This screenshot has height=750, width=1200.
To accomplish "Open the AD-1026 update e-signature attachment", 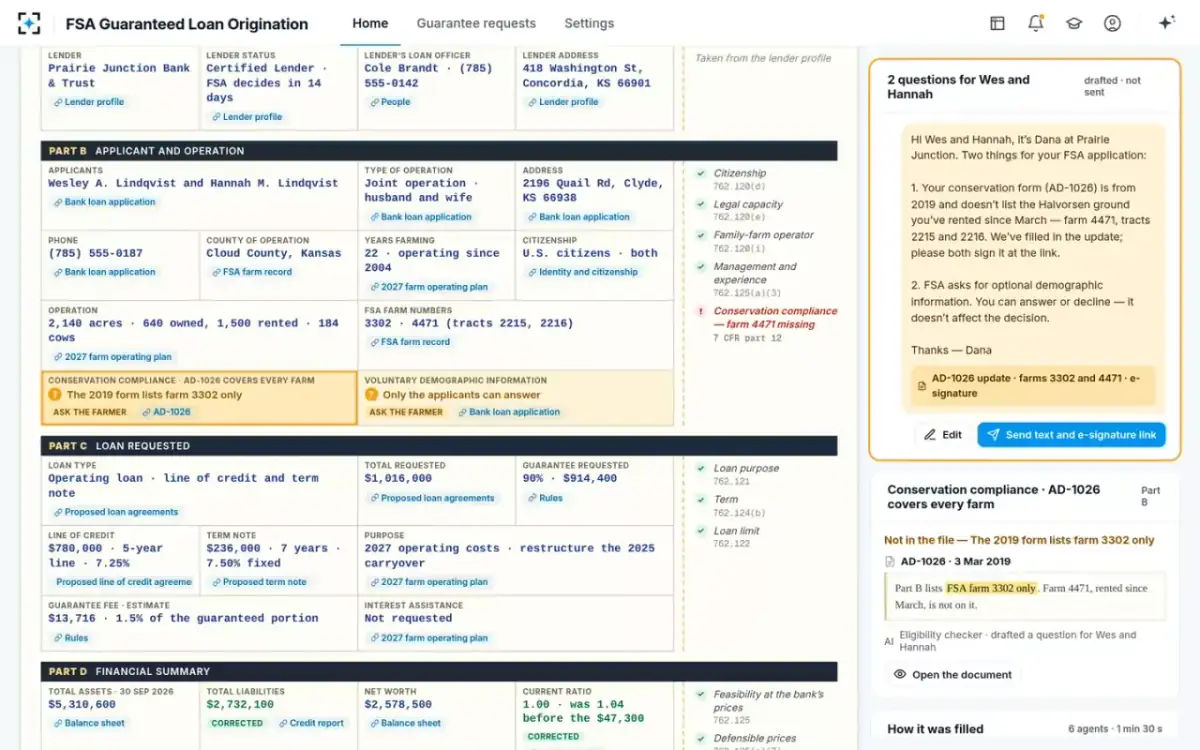I will click(x=1032, y=386).
